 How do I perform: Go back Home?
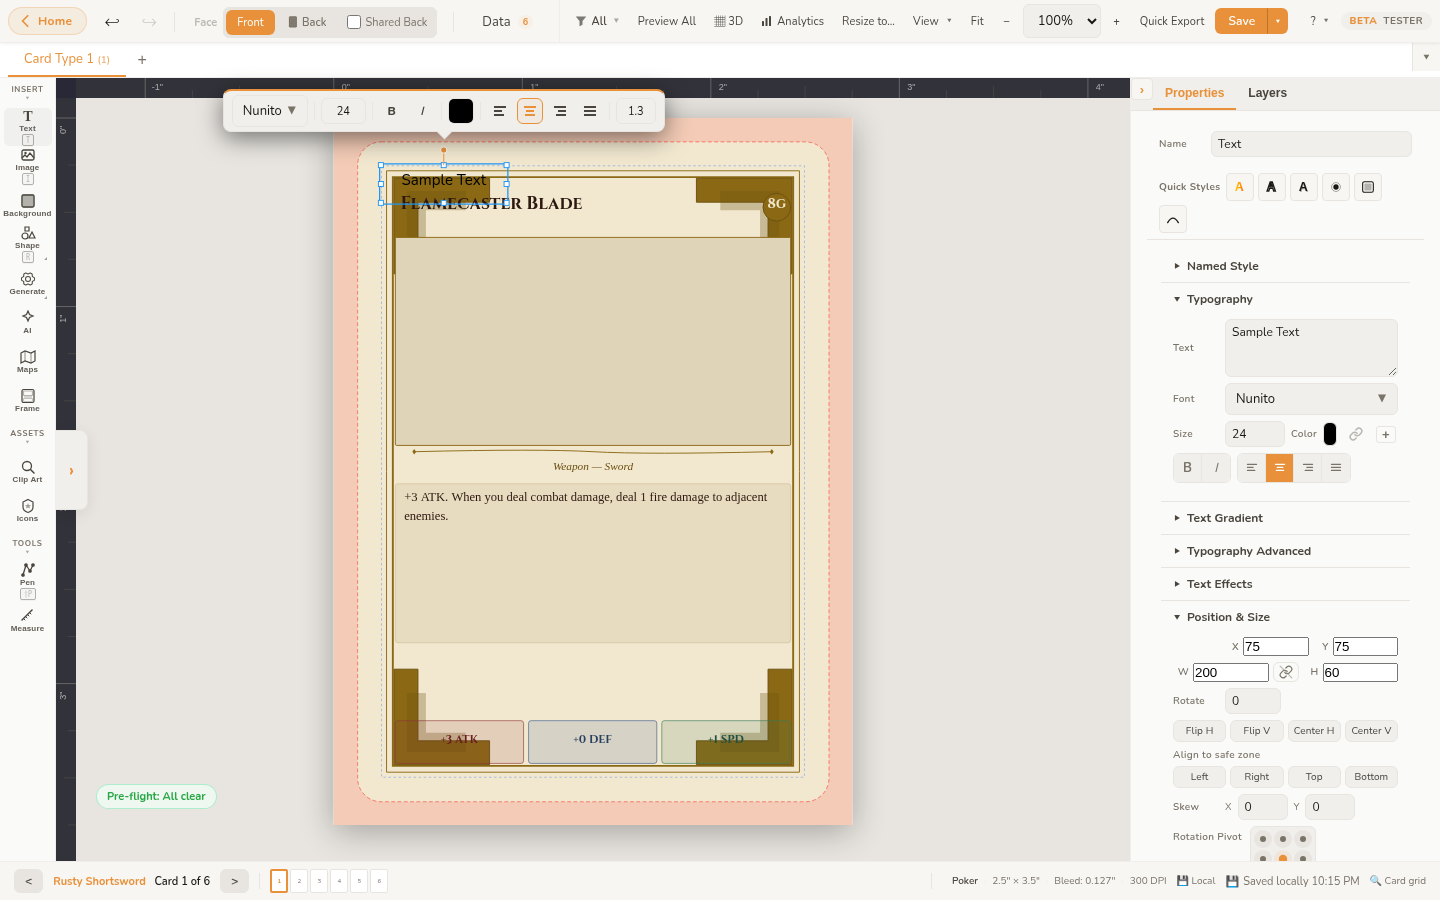pos(47,21)
